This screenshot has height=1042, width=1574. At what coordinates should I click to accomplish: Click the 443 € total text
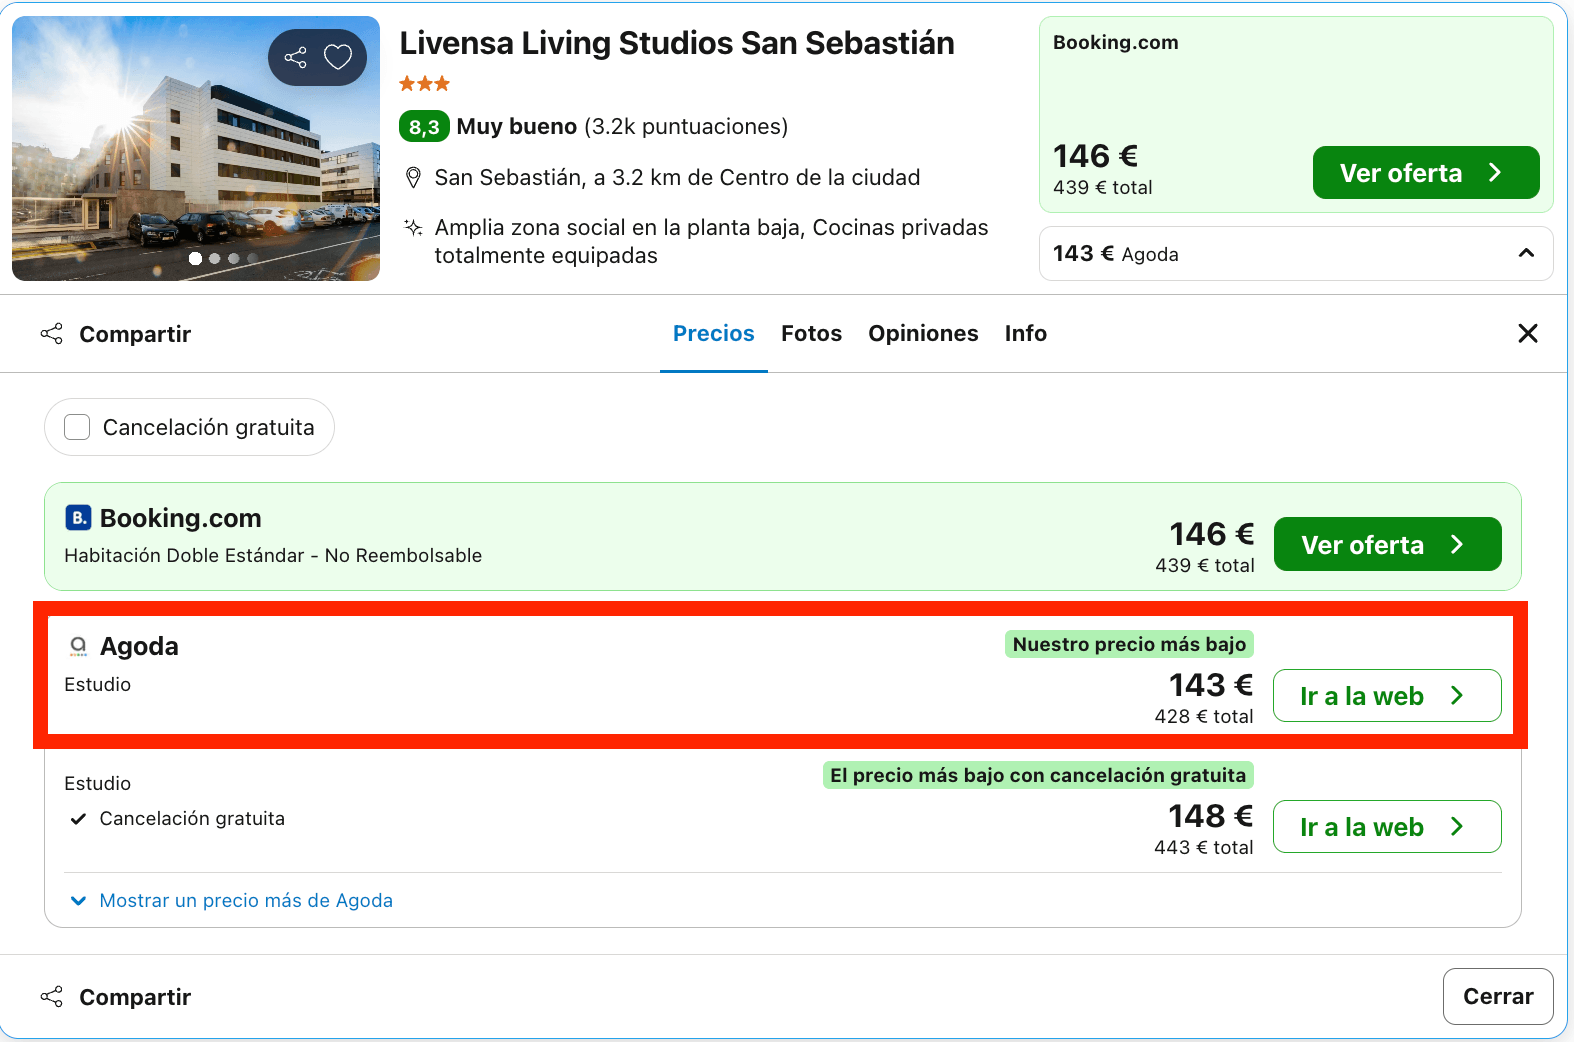[1203, 847]
